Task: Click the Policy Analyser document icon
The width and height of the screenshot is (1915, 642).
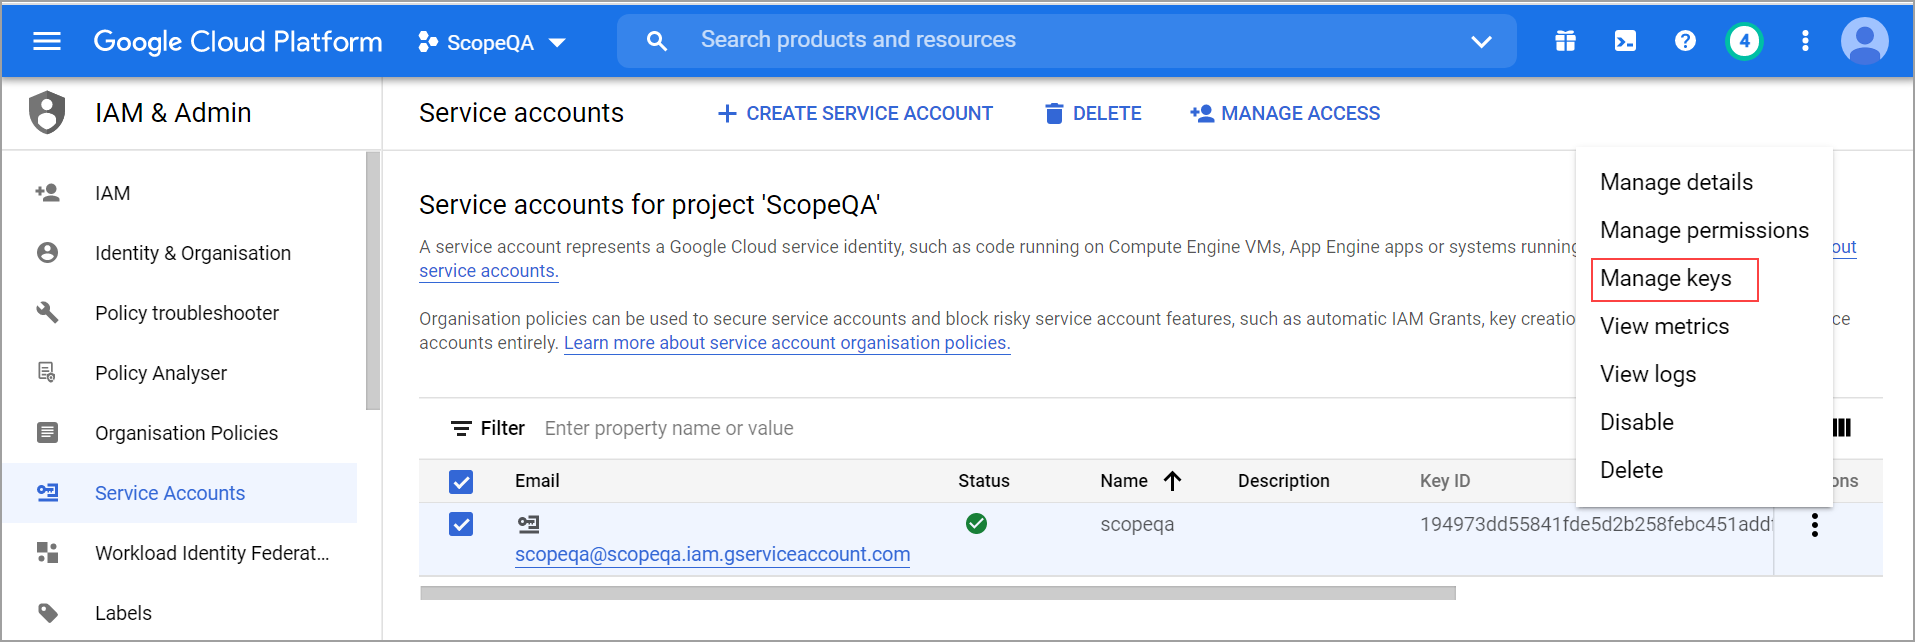Action: click(x=47, y=372)
